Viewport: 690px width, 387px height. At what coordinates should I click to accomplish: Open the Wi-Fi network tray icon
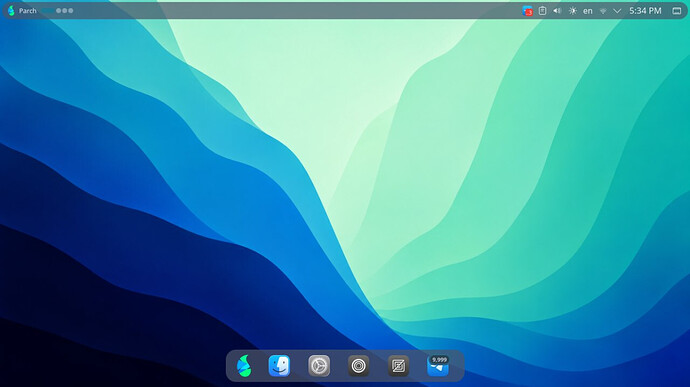click(603, 11)
